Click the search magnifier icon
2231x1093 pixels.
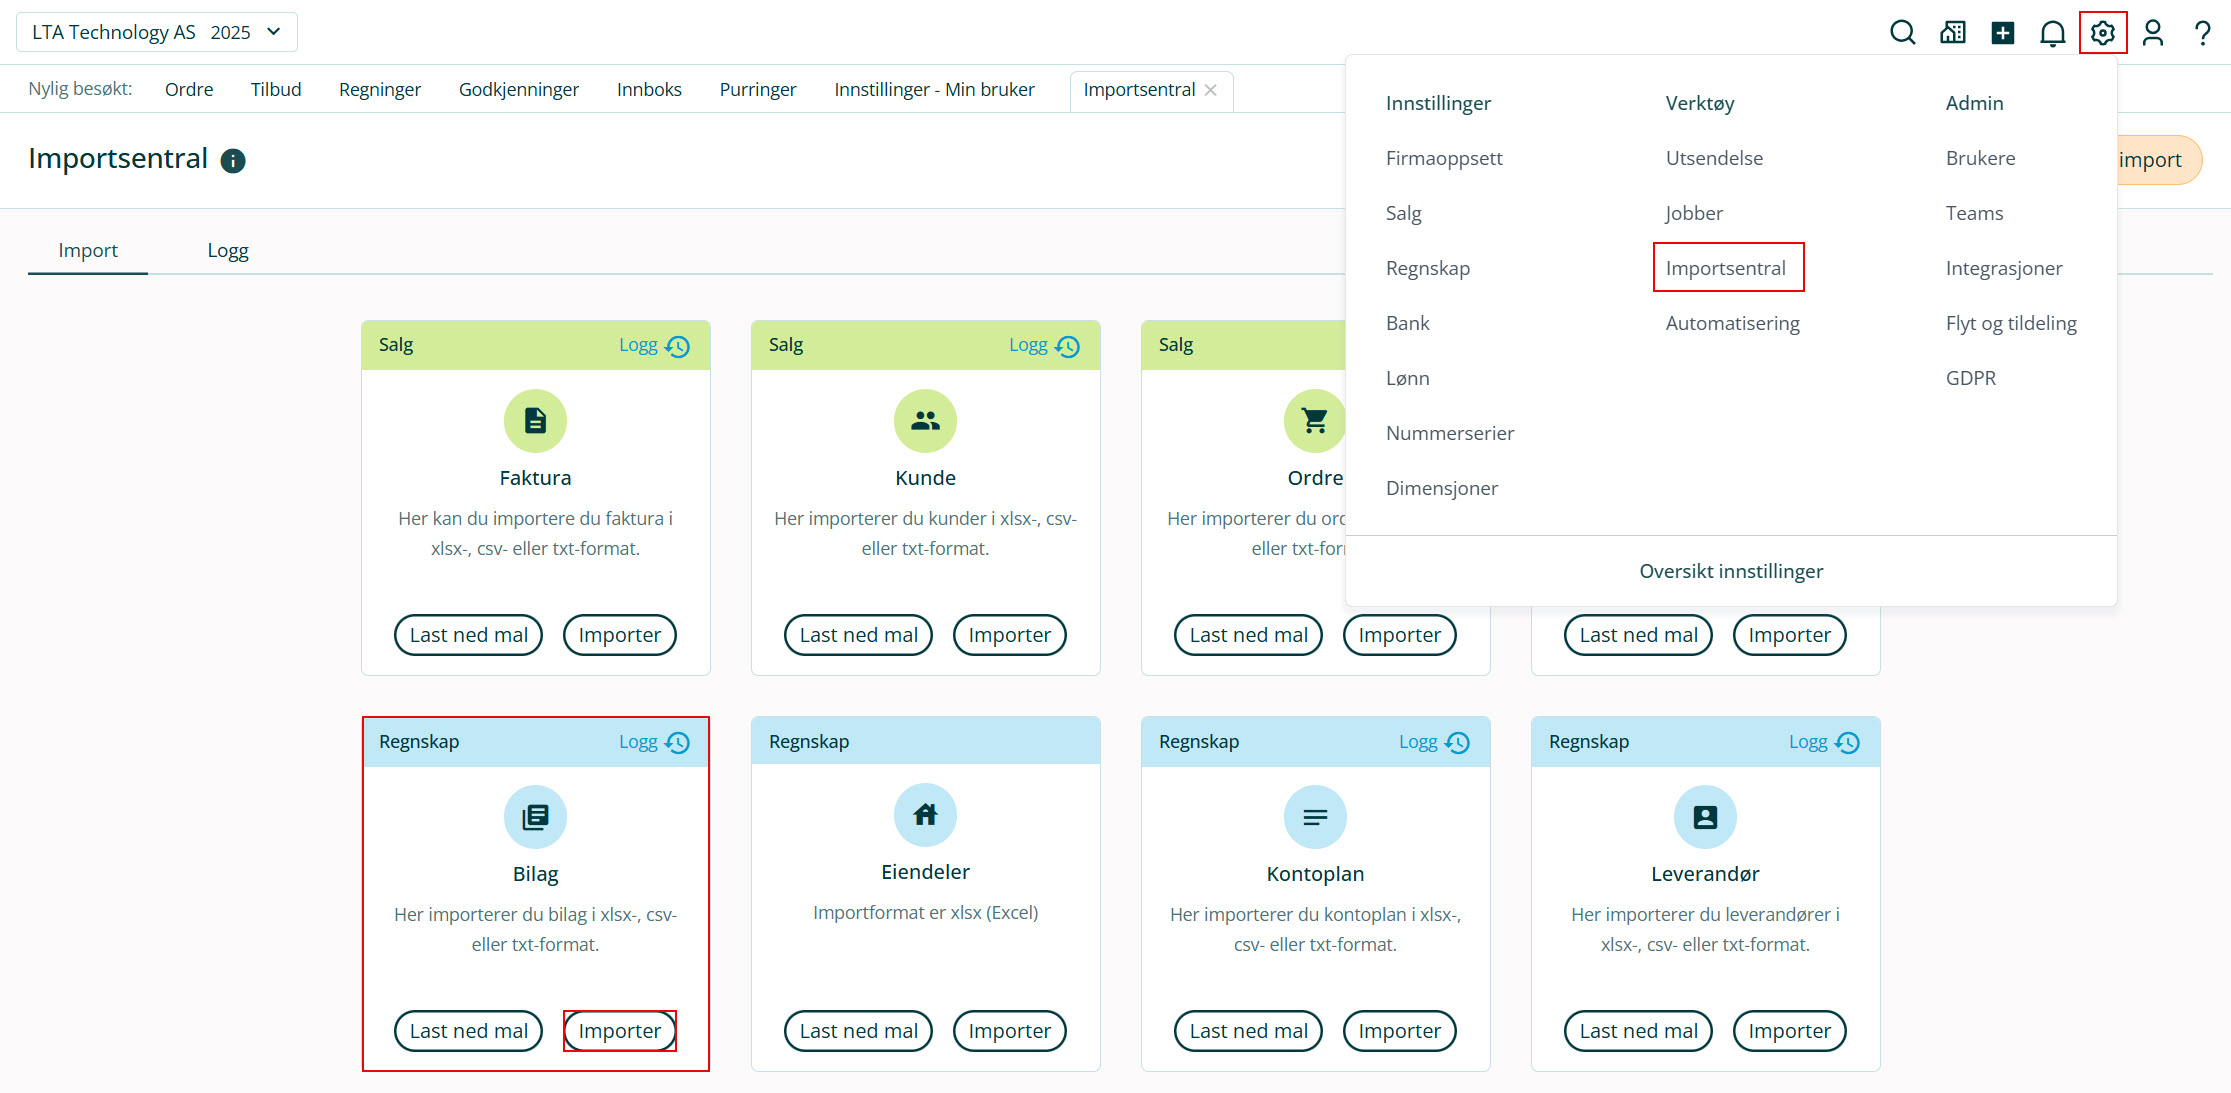[1902, 33]
